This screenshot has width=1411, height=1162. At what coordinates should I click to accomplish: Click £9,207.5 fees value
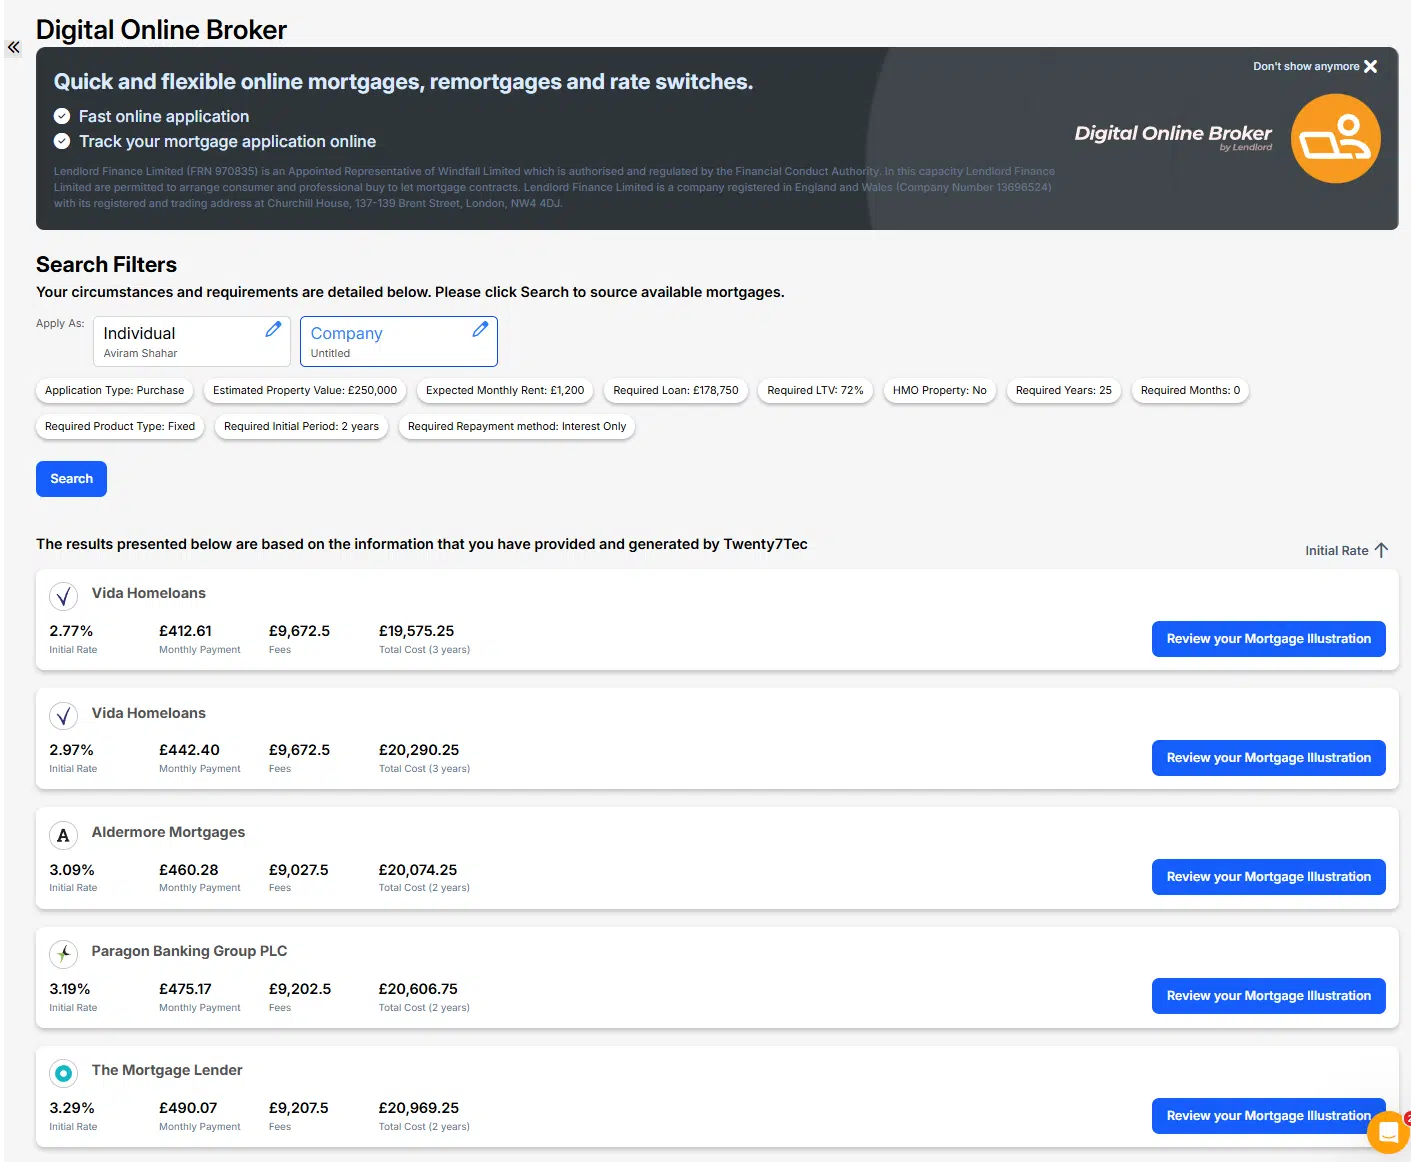298,1108
